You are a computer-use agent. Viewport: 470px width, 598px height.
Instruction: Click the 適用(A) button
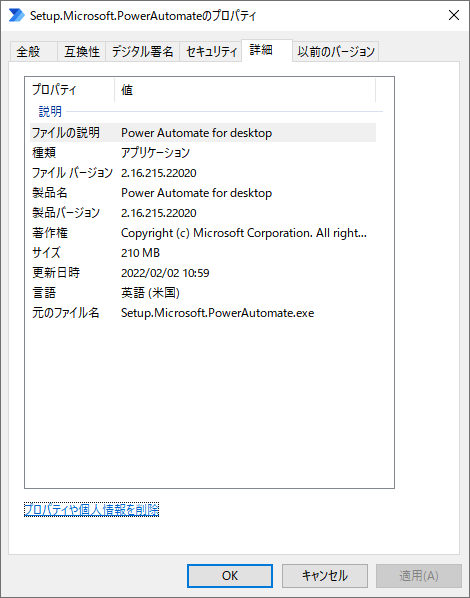tap(418, 575)
